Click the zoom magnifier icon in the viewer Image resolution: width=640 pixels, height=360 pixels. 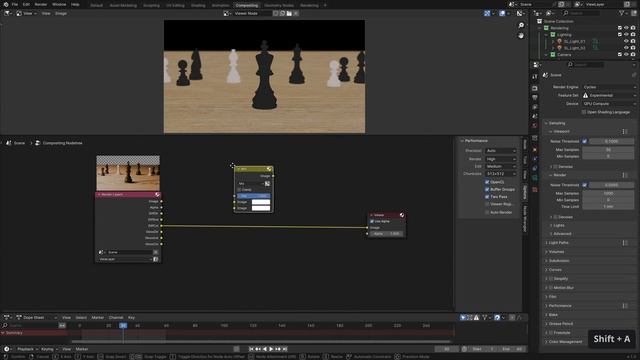coord(521,25)
